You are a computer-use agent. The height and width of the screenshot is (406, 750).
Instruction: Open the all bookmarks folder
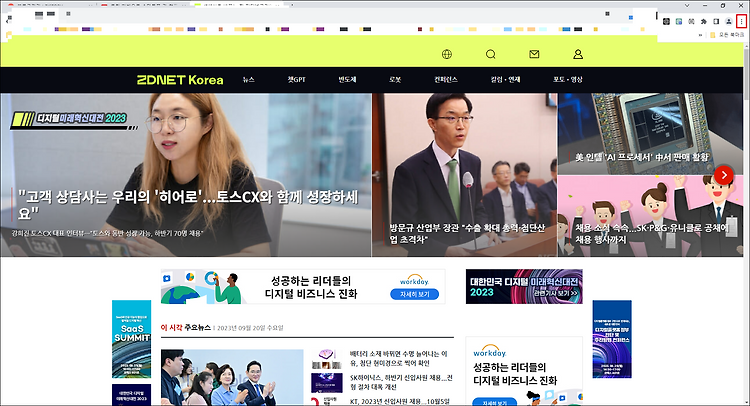(727, 35)
